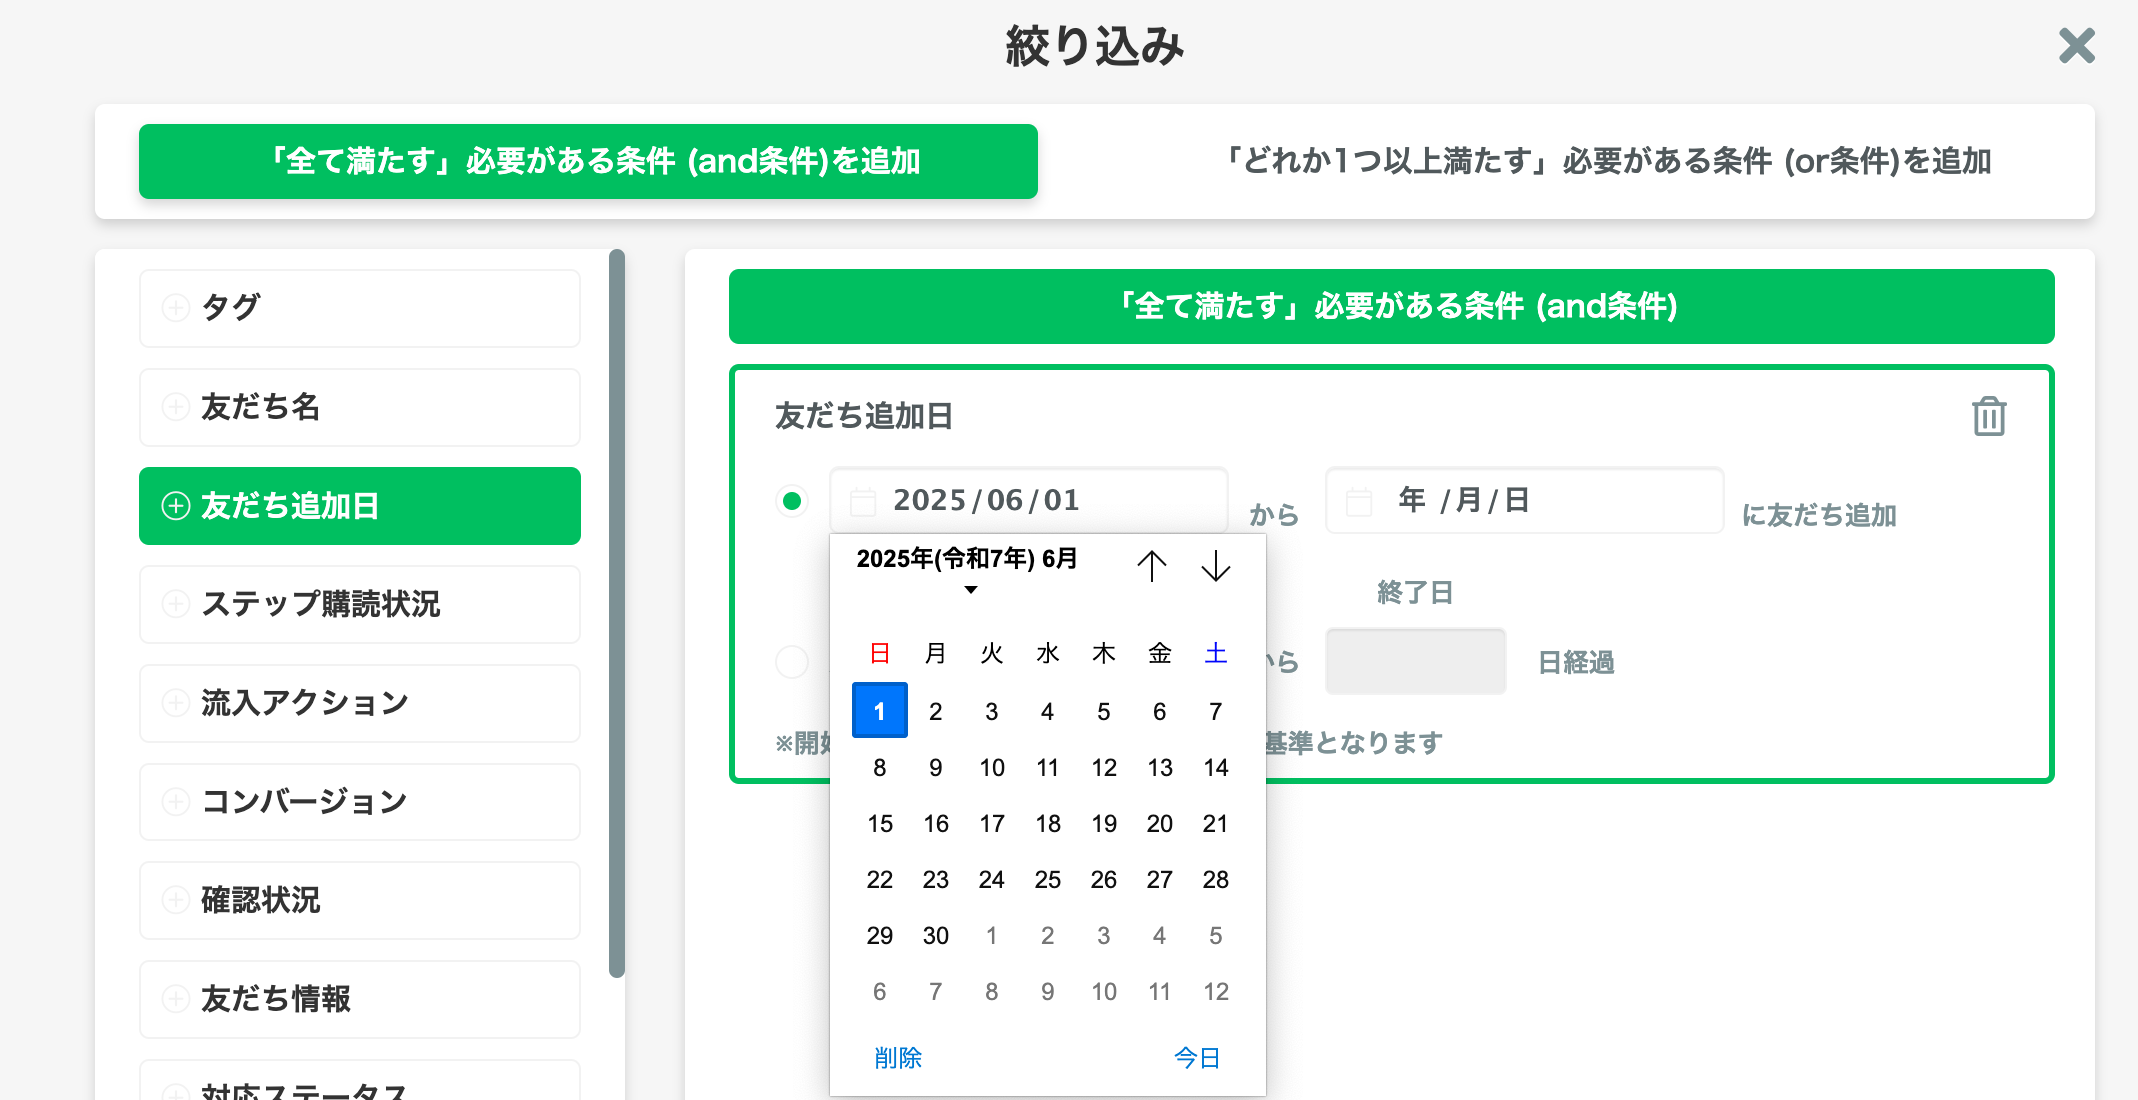Viewport: 2138px width, 1100px height.
Task: Click the 今日 link to jump to today
Action: 1197,1057
